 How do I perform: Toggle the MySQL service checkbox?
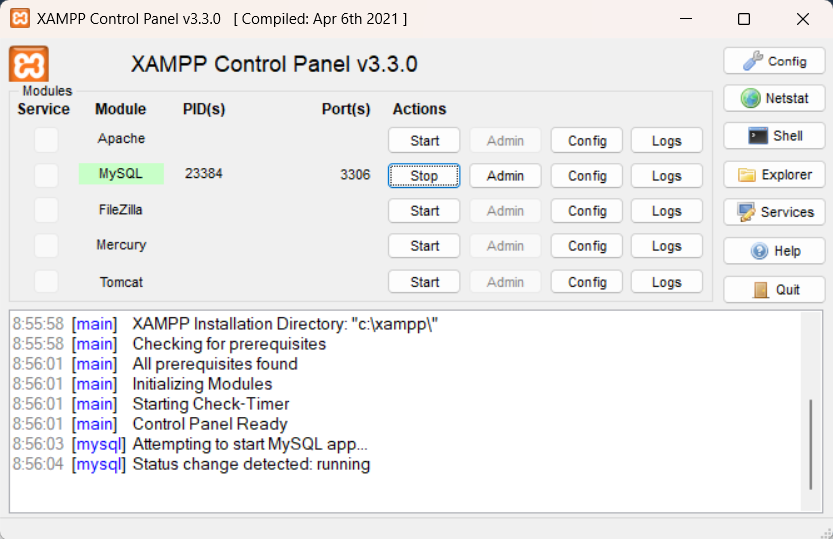pyautogui.click(x=46, y=175)
